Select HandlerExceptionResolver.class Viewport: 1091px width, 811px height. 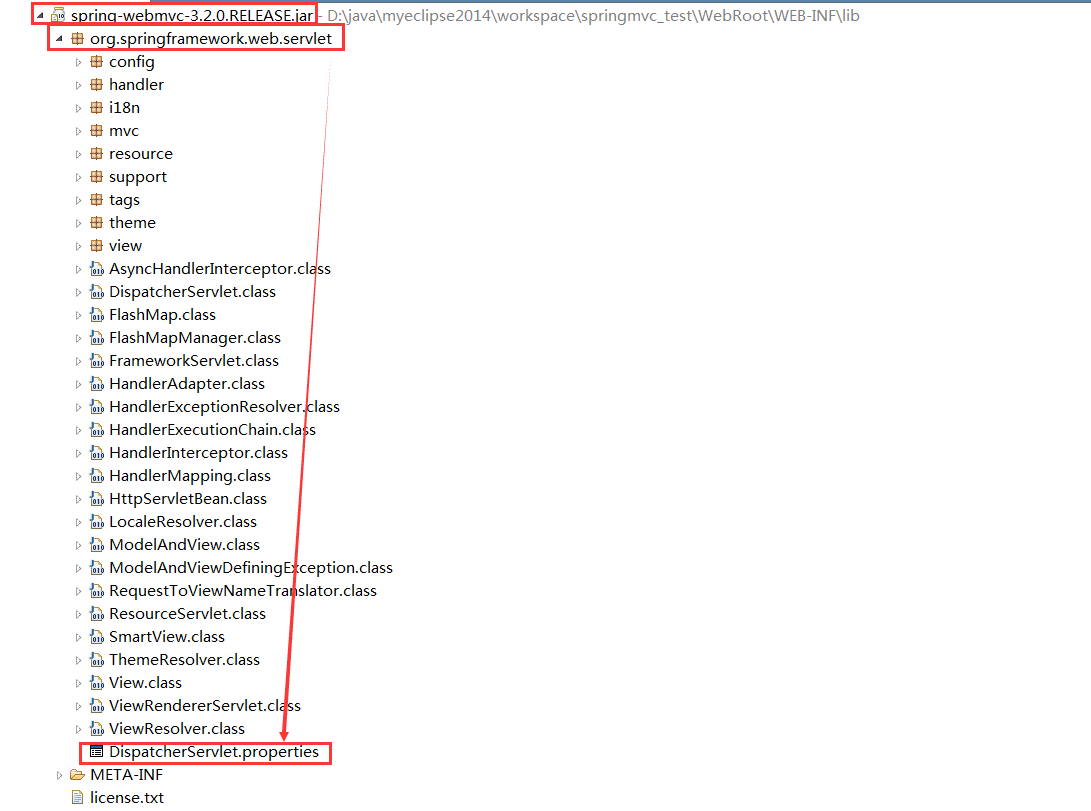(224, 407)
